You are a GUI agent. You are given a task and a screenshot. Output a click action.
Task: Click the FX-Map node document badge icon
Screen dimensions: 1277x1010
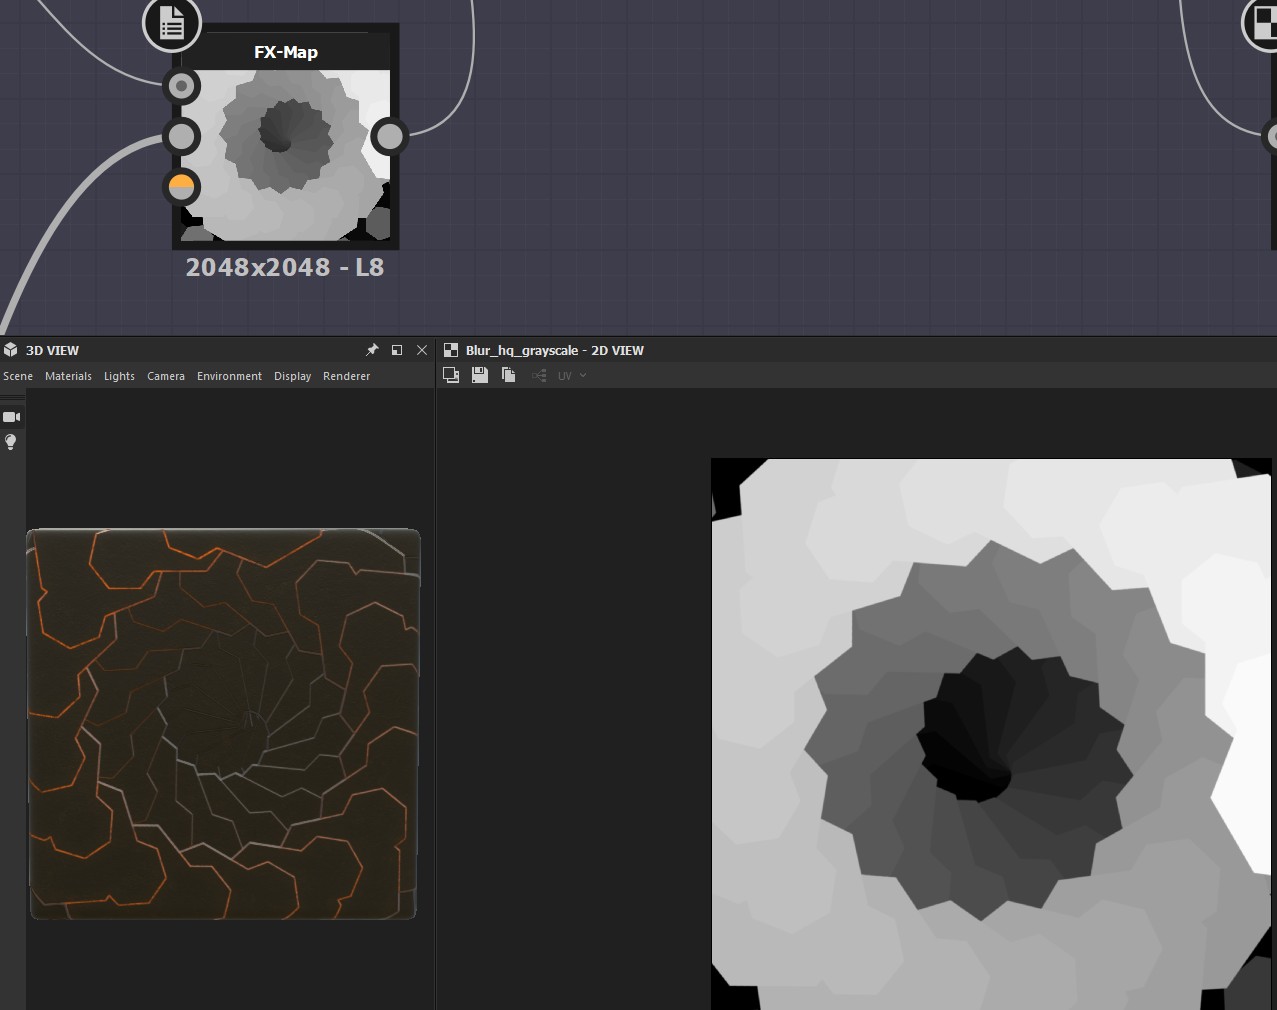(172, 23)
